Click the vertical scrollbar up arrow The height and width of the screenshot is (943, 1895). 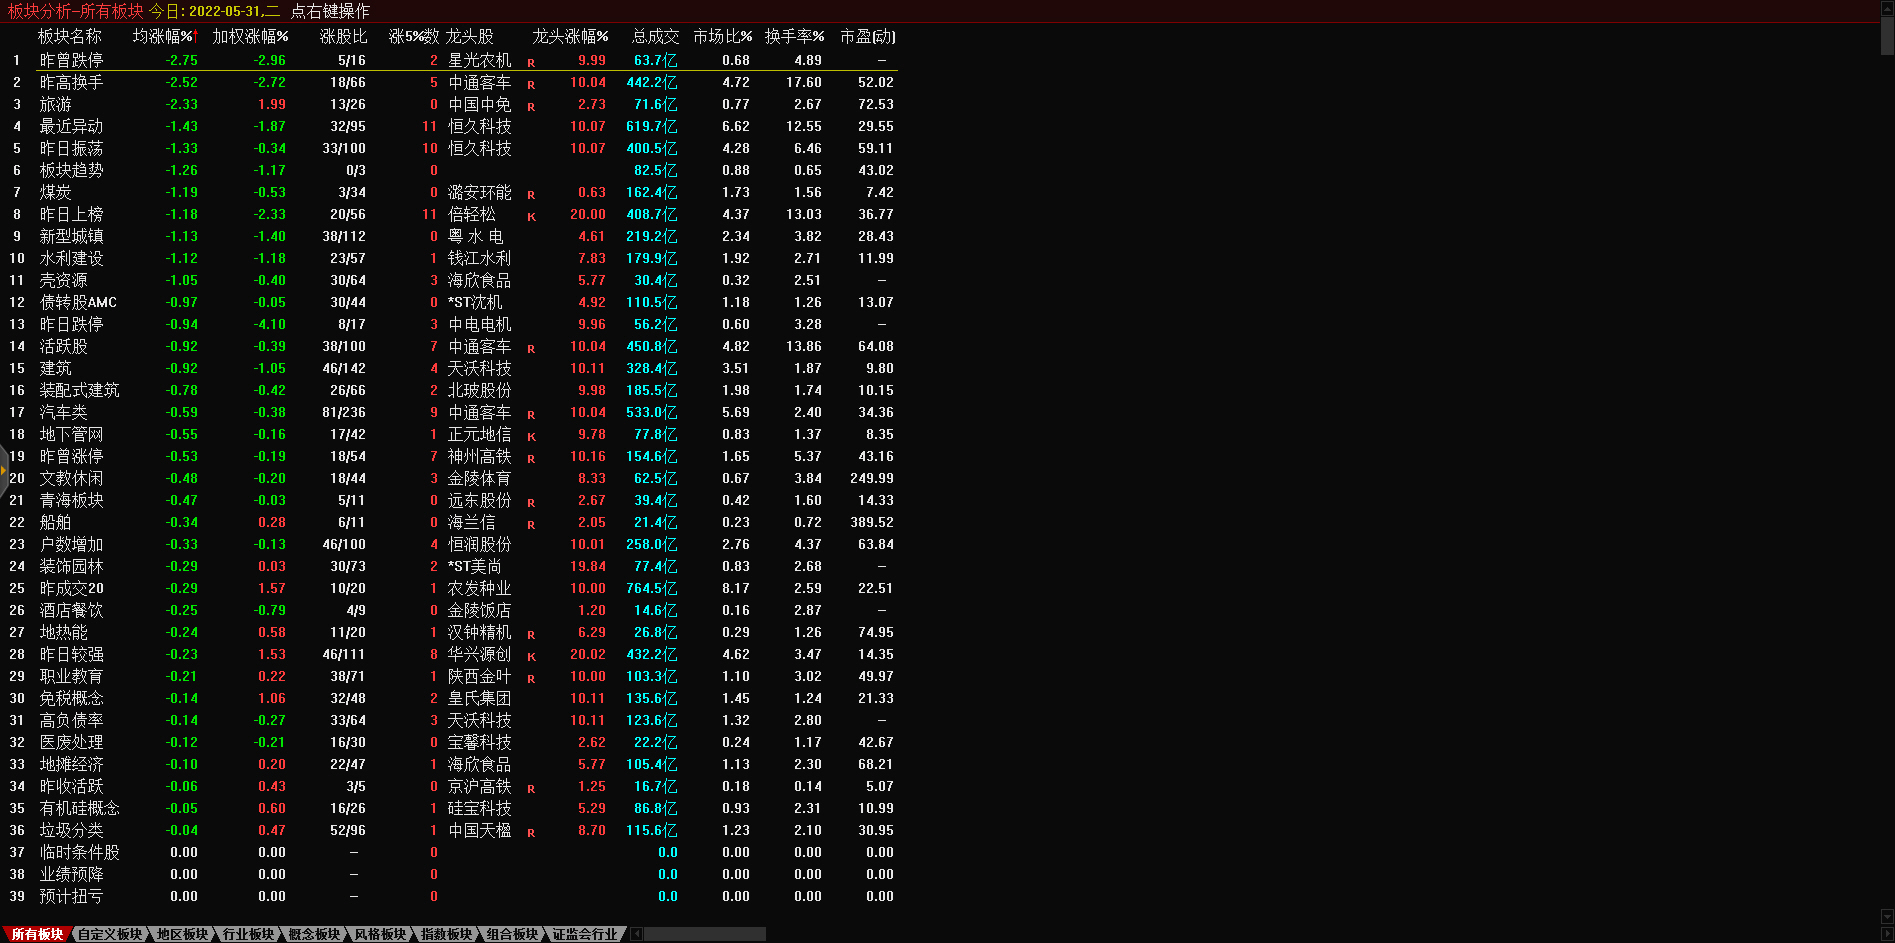click(x=1887, y=7)
